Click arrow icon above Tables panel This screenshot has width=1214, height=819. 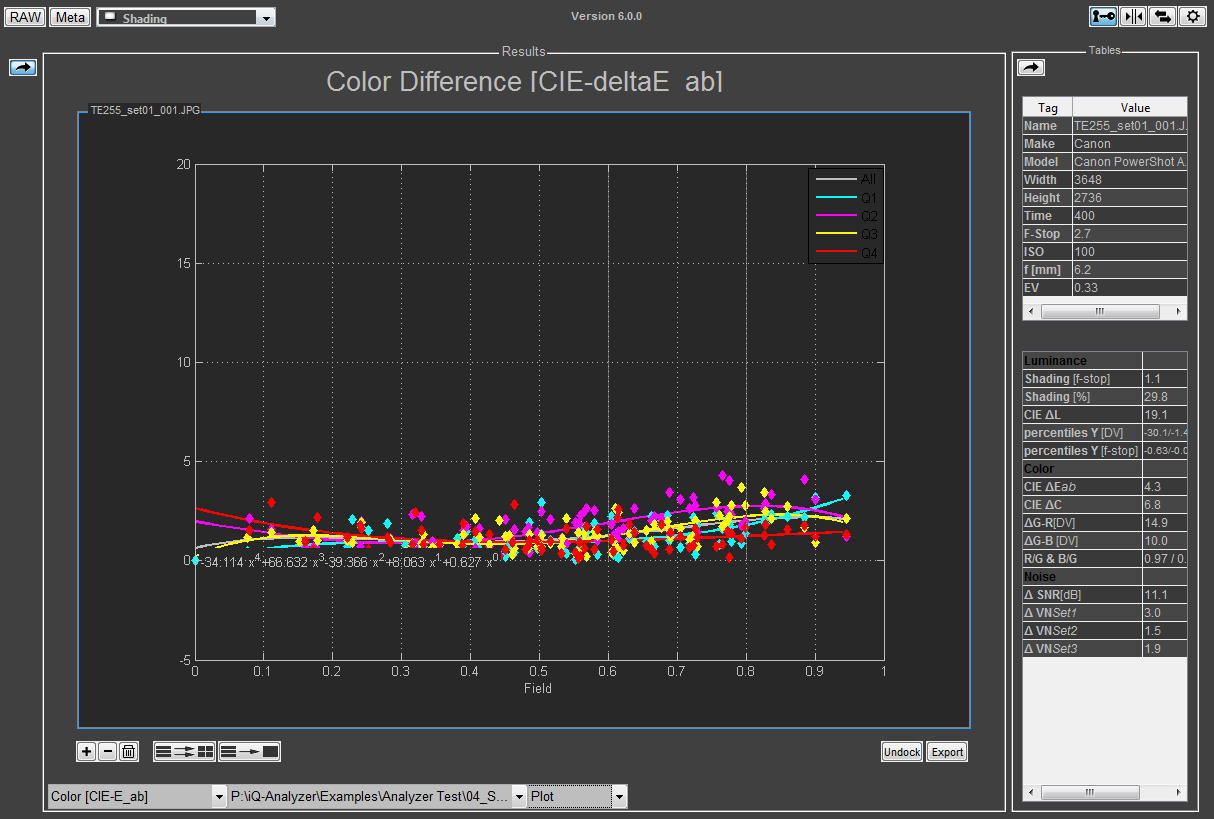tap(1031, 67)
